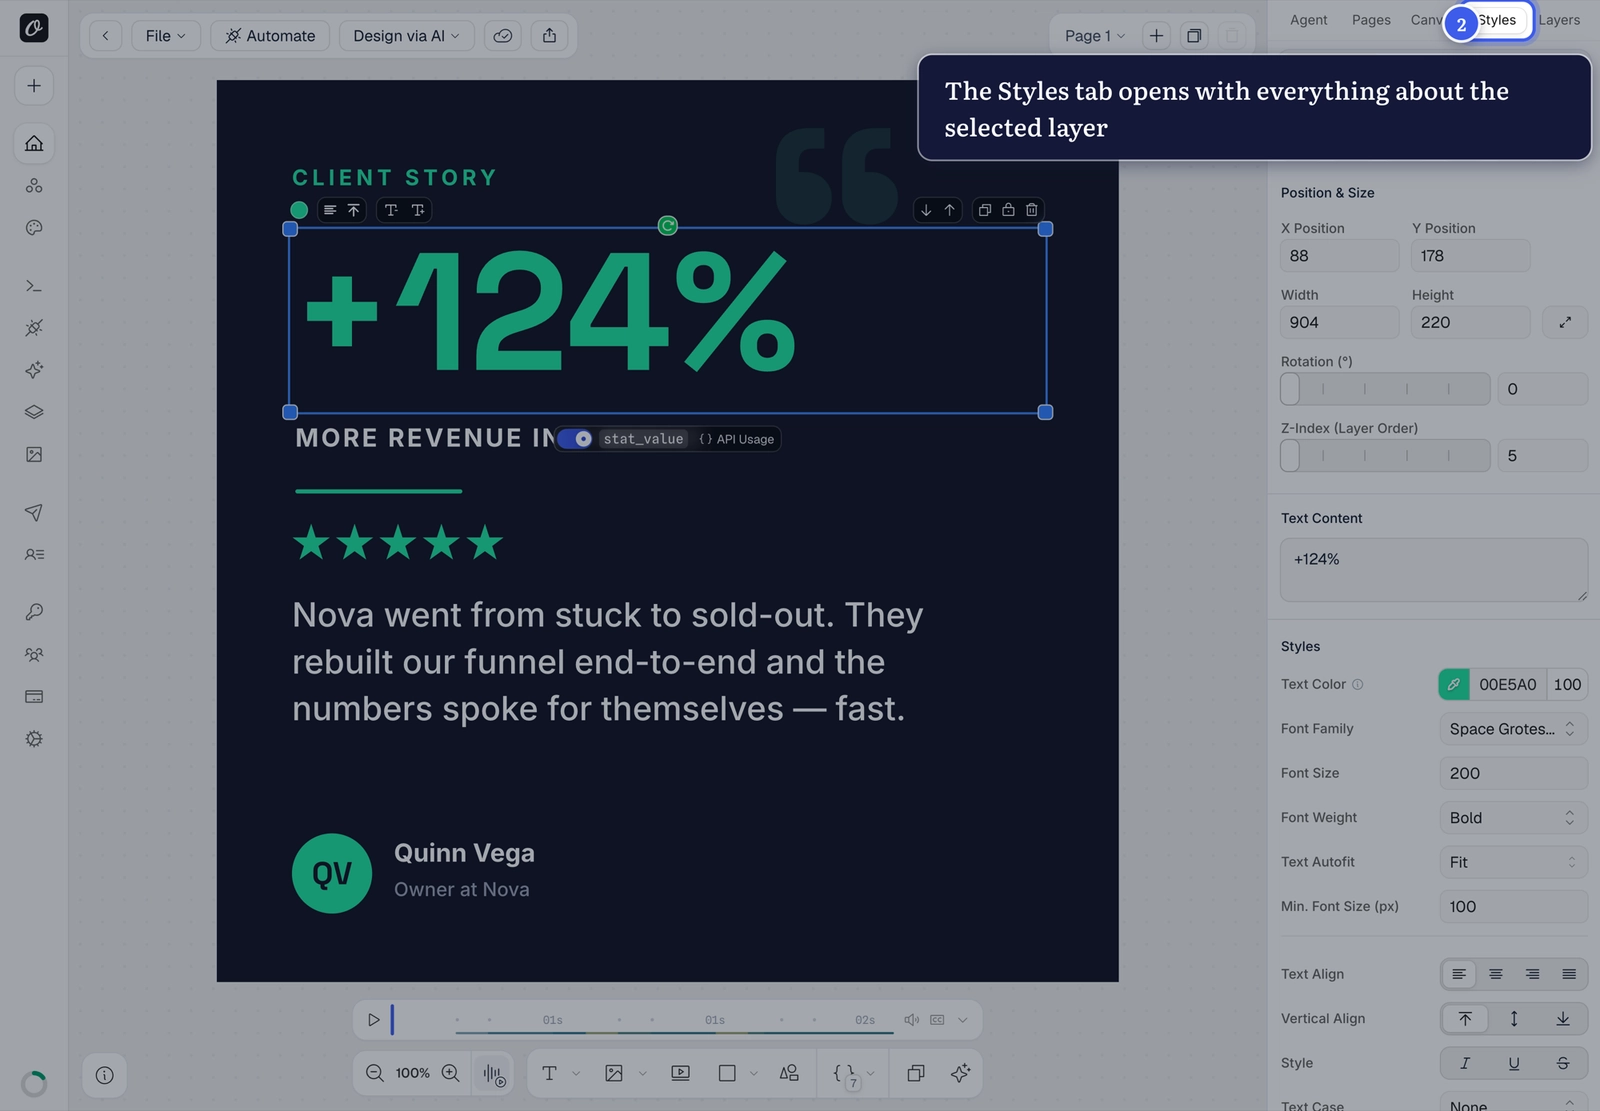The image size is (1600, 1111).
Task: Open the layers stack sidebar icon
Action: click(34, 412)
